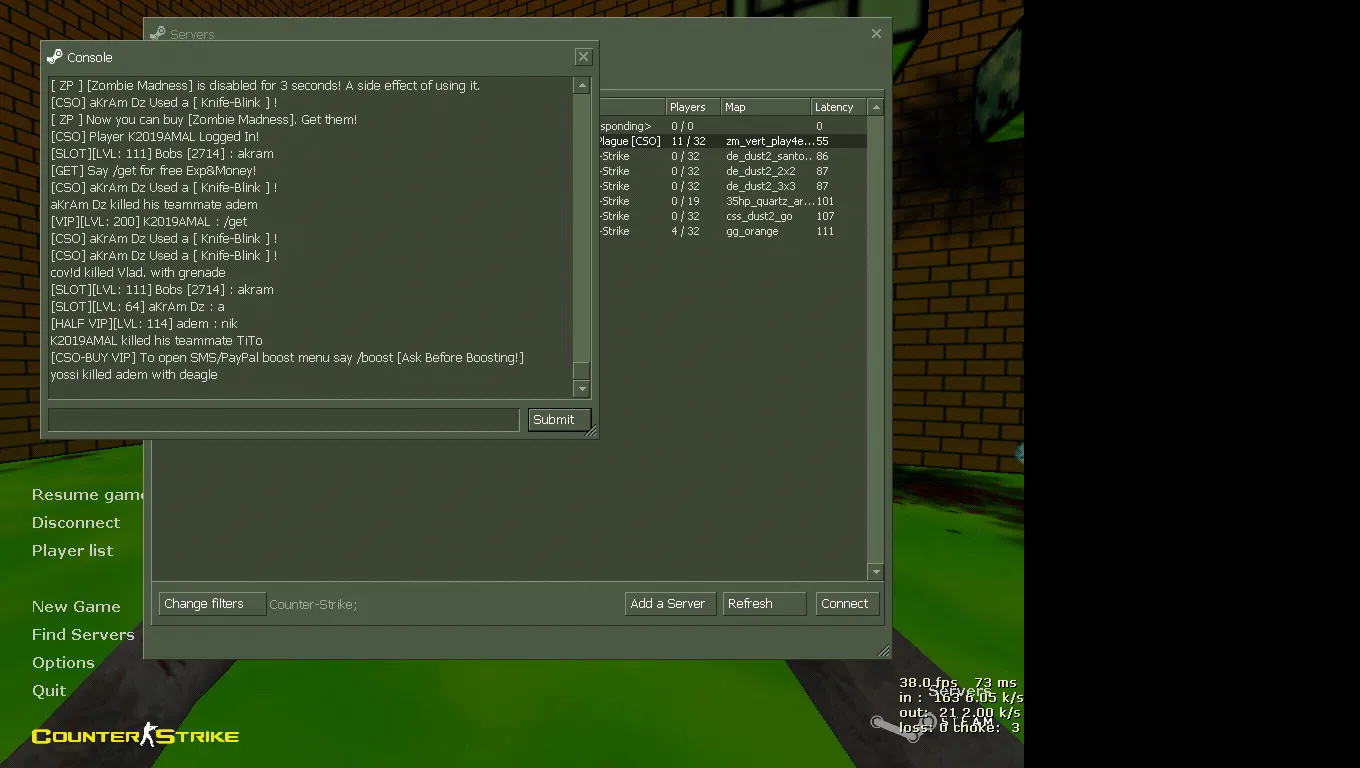
Task: Sort servers by the Latency column
Action: coord(839,107)
